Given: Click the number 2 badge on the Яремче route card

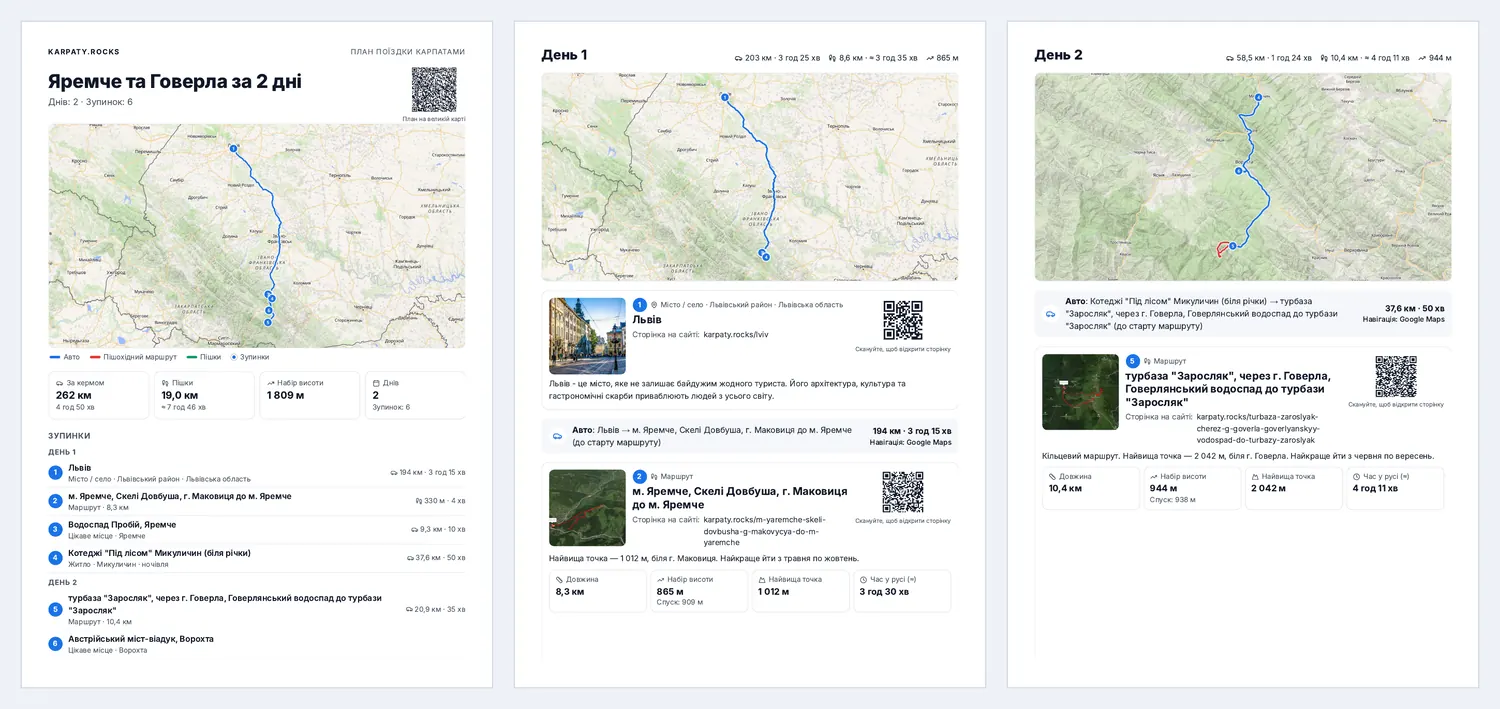Looking at the screenshot, I should [x=640, y=476].
